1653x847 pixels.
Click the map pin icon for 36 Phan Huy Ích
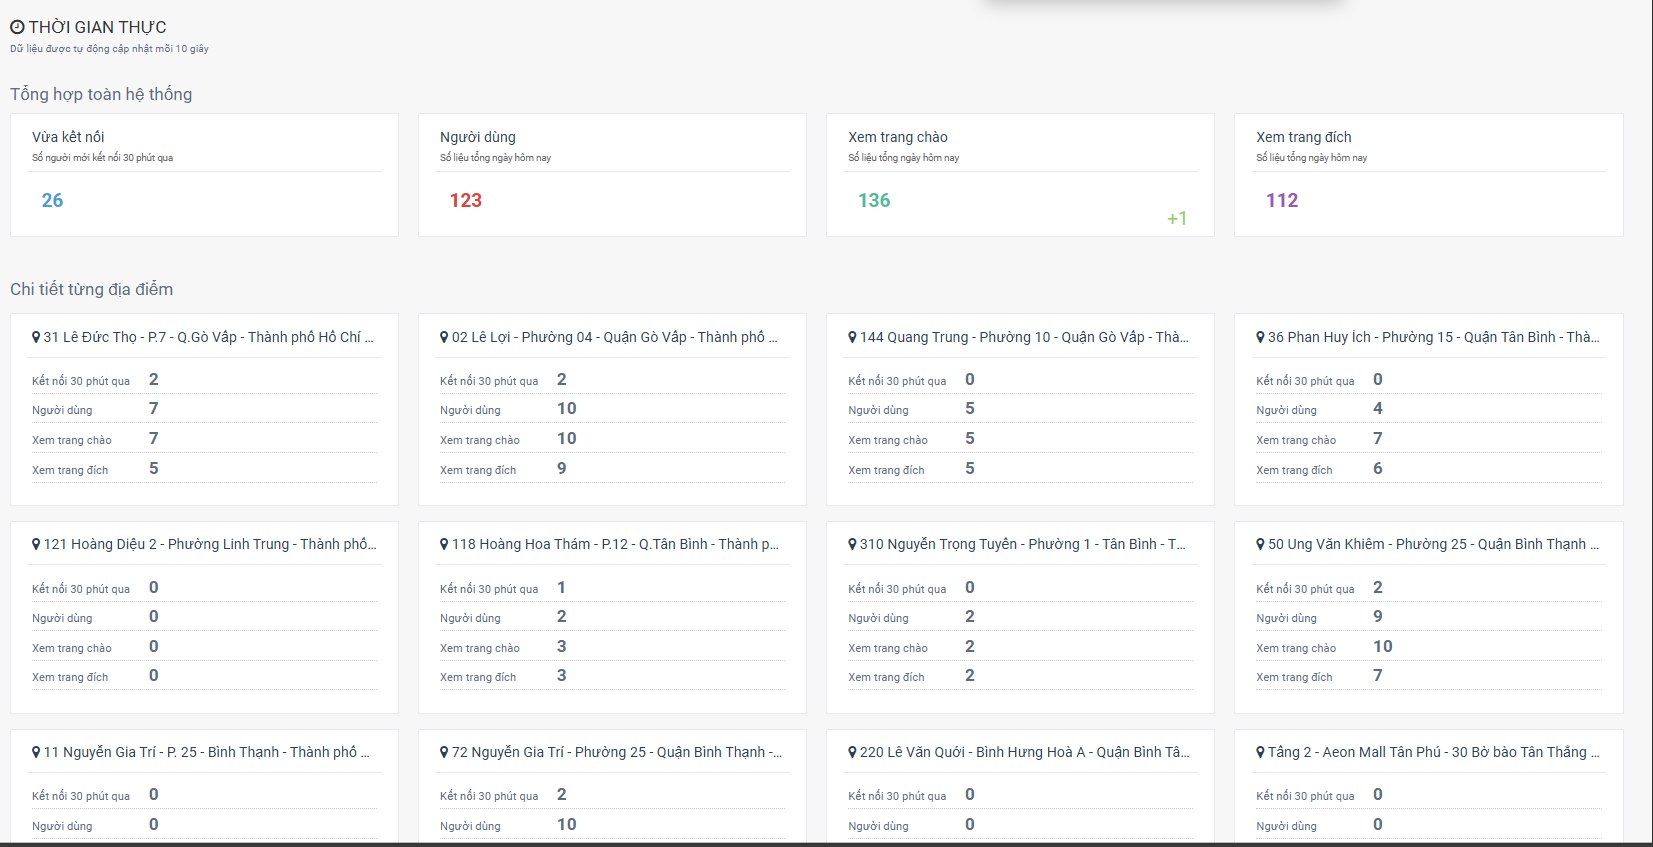1260,337
